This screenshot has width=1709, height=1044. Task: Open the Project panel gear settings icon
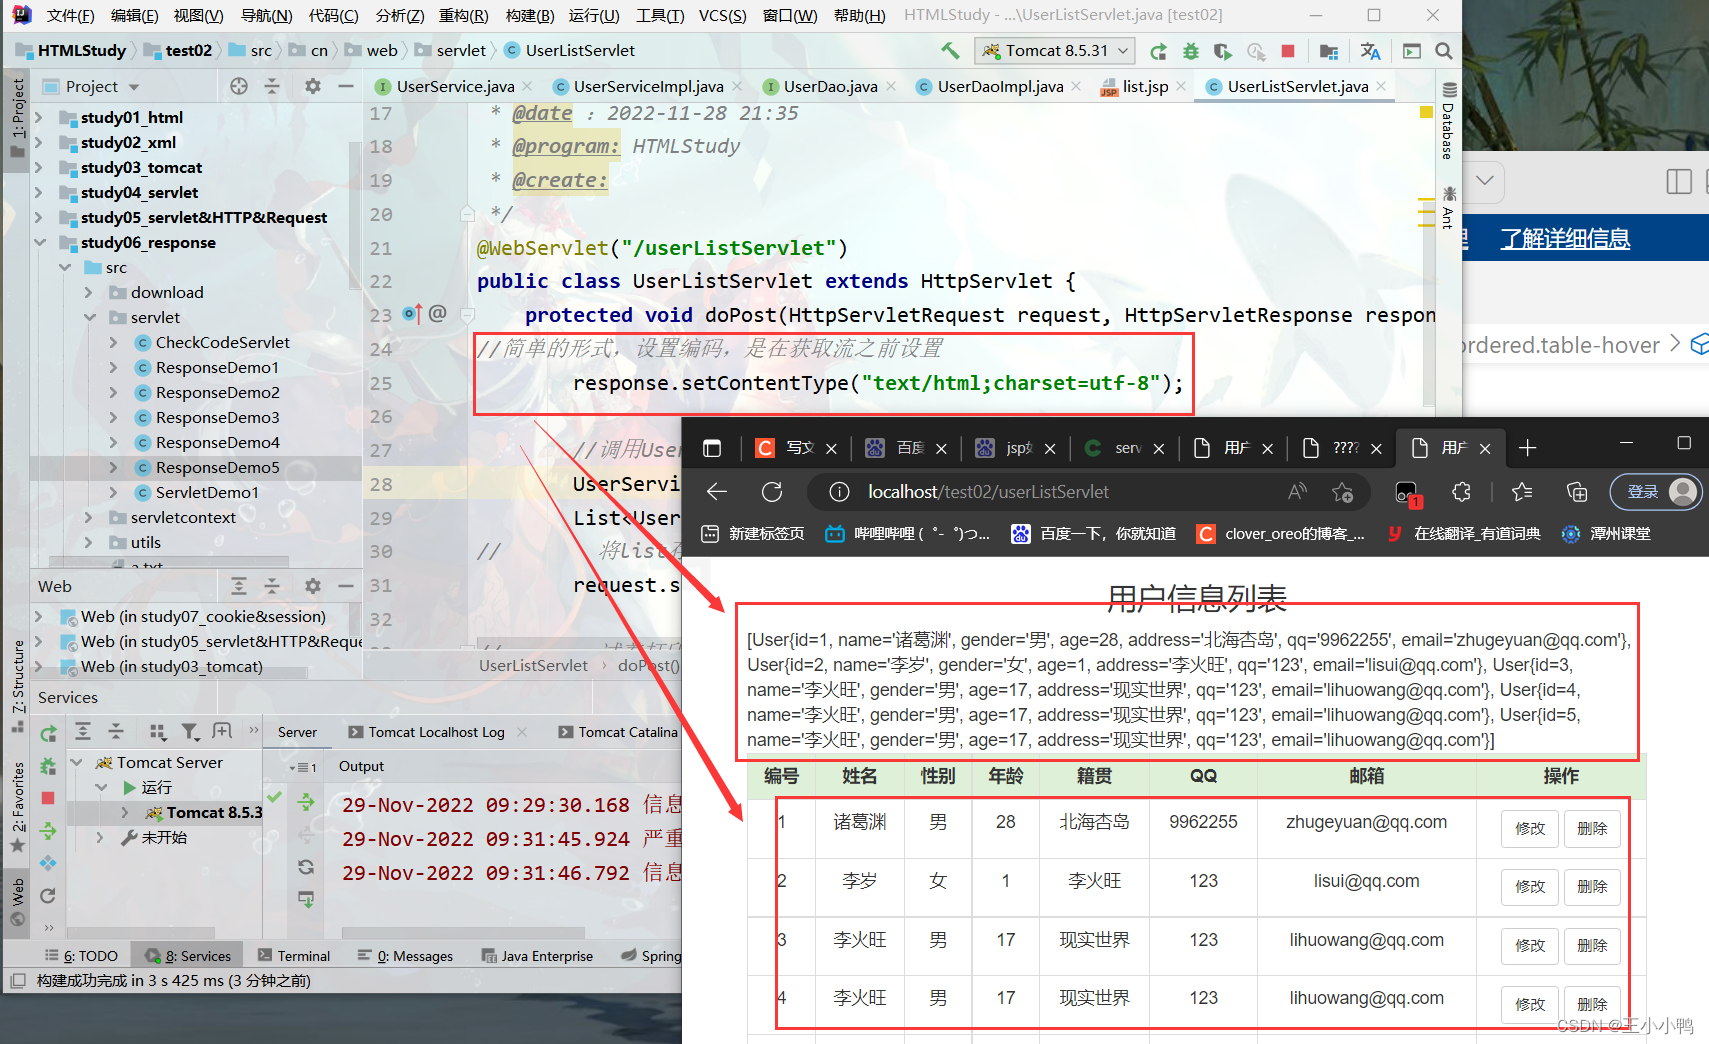pyautogui.click(x=312, y=87)
